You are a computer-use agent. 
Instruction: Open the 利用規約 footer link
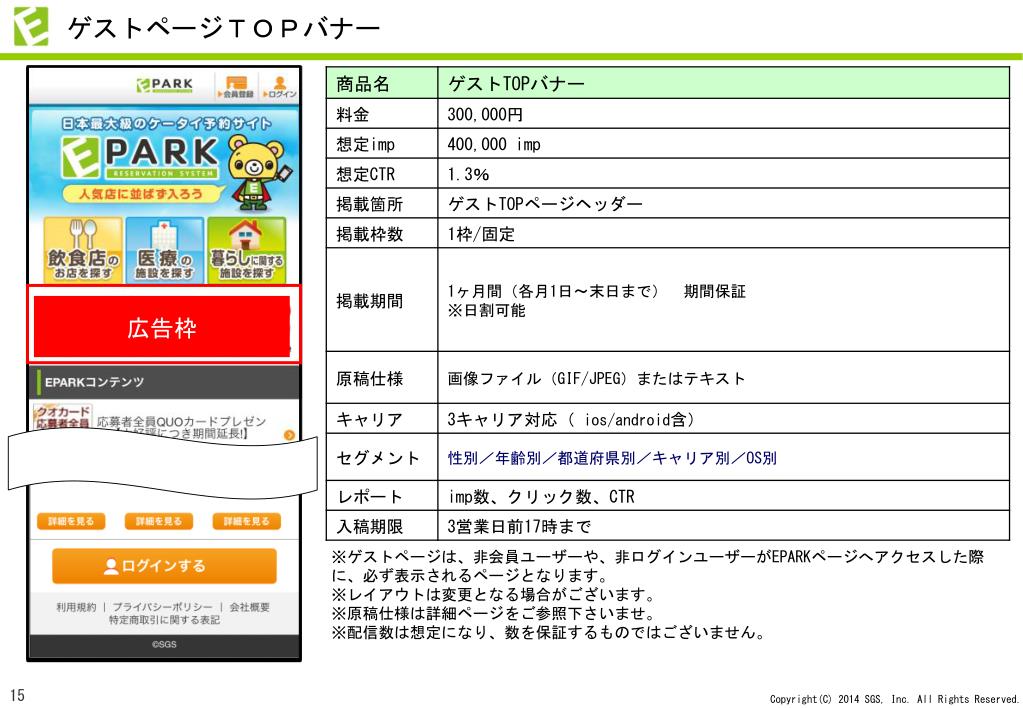click(76, 607)
